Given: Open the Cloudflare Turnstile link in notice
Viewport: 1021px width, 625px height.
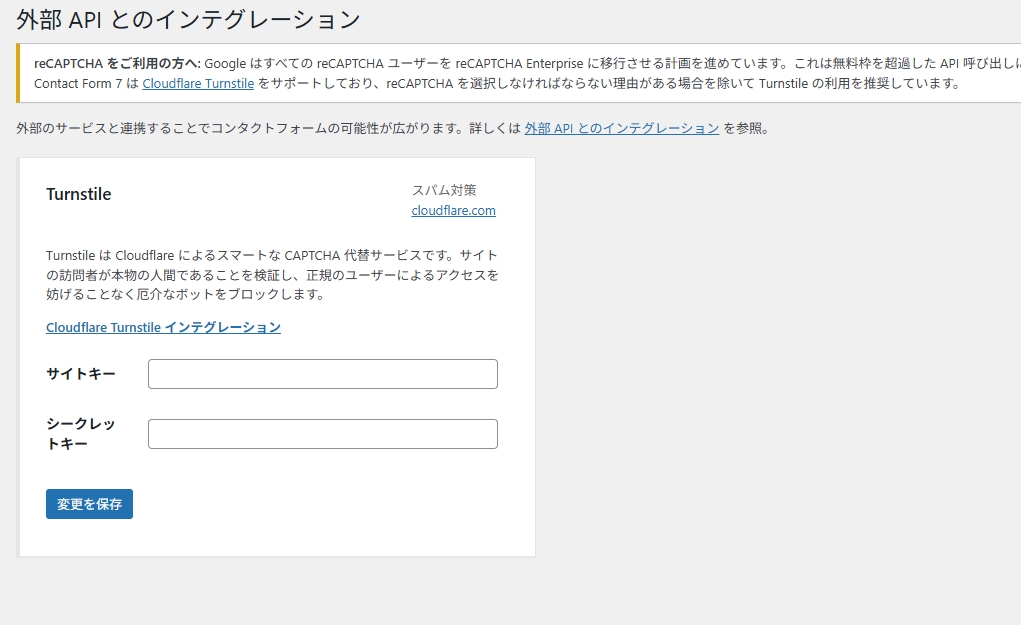Looking at the screenshot, I should point(198,83).
